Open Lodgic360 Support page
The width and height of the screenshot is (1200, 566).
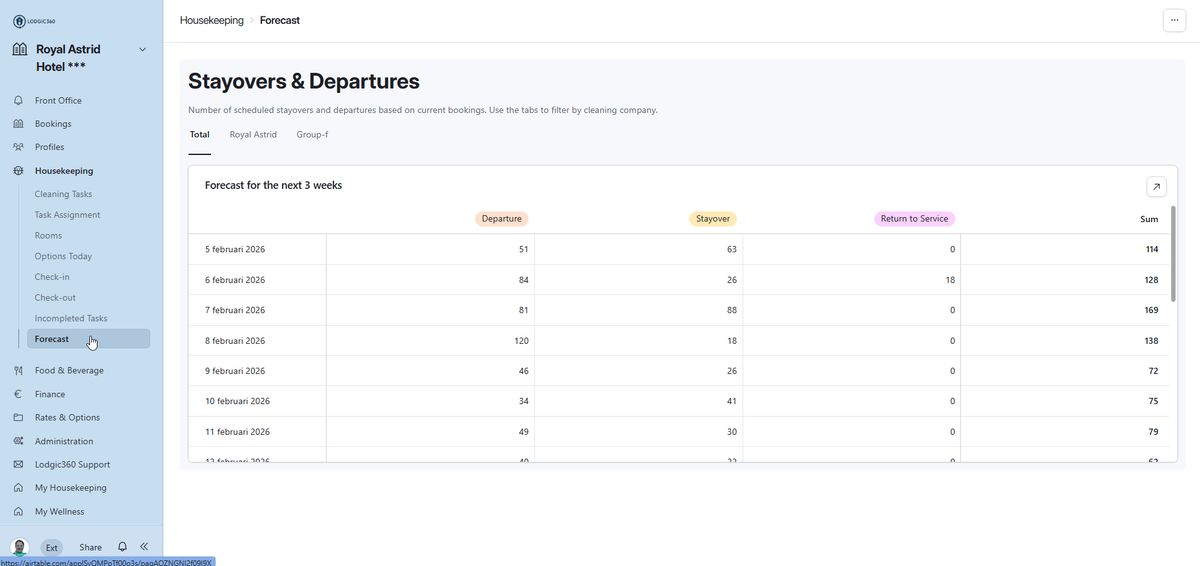pos(72,464)
